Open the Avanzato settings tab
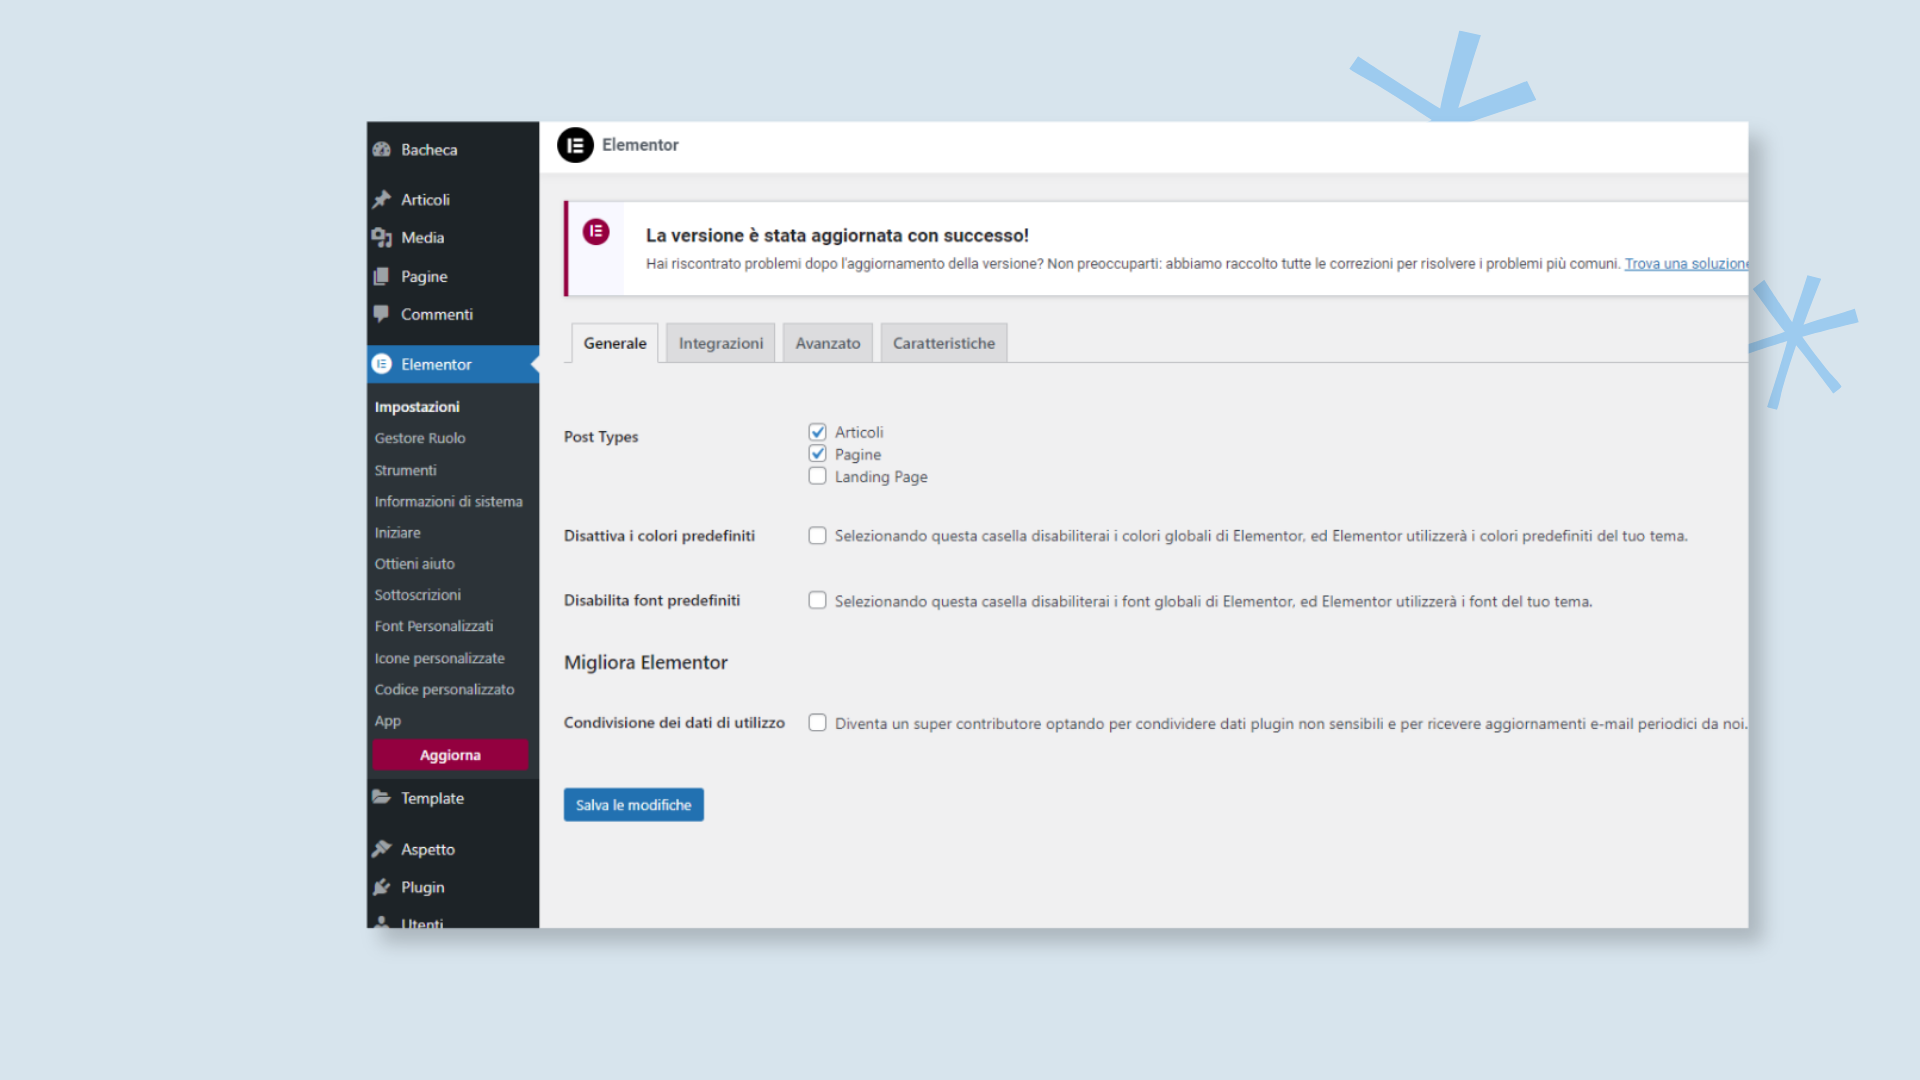 827,343
